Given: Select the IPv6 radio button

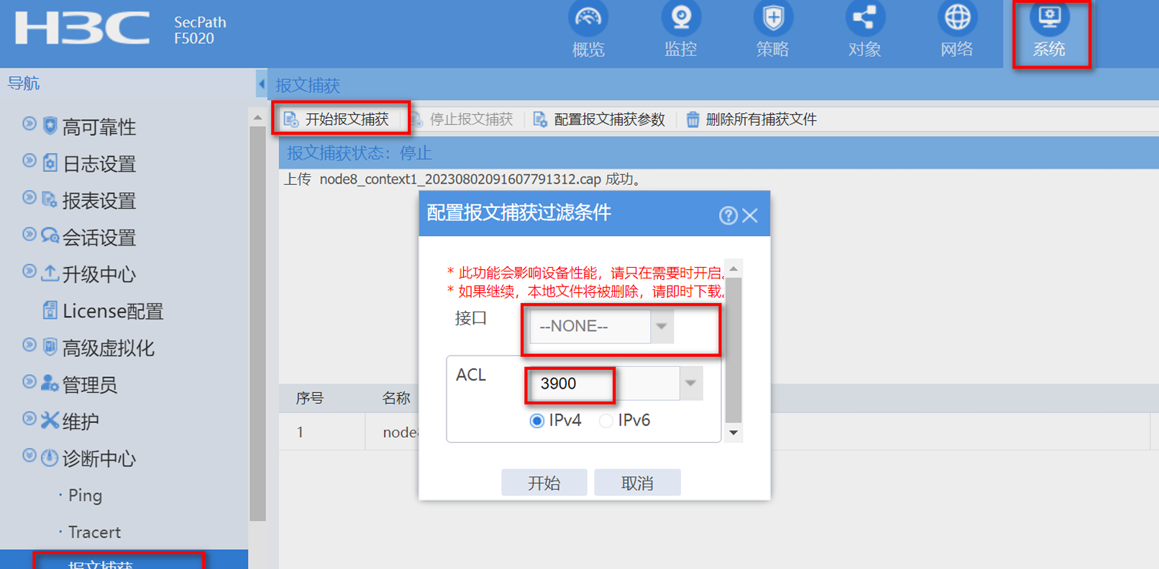Looking at the screenshot, I should pos(606,421).
